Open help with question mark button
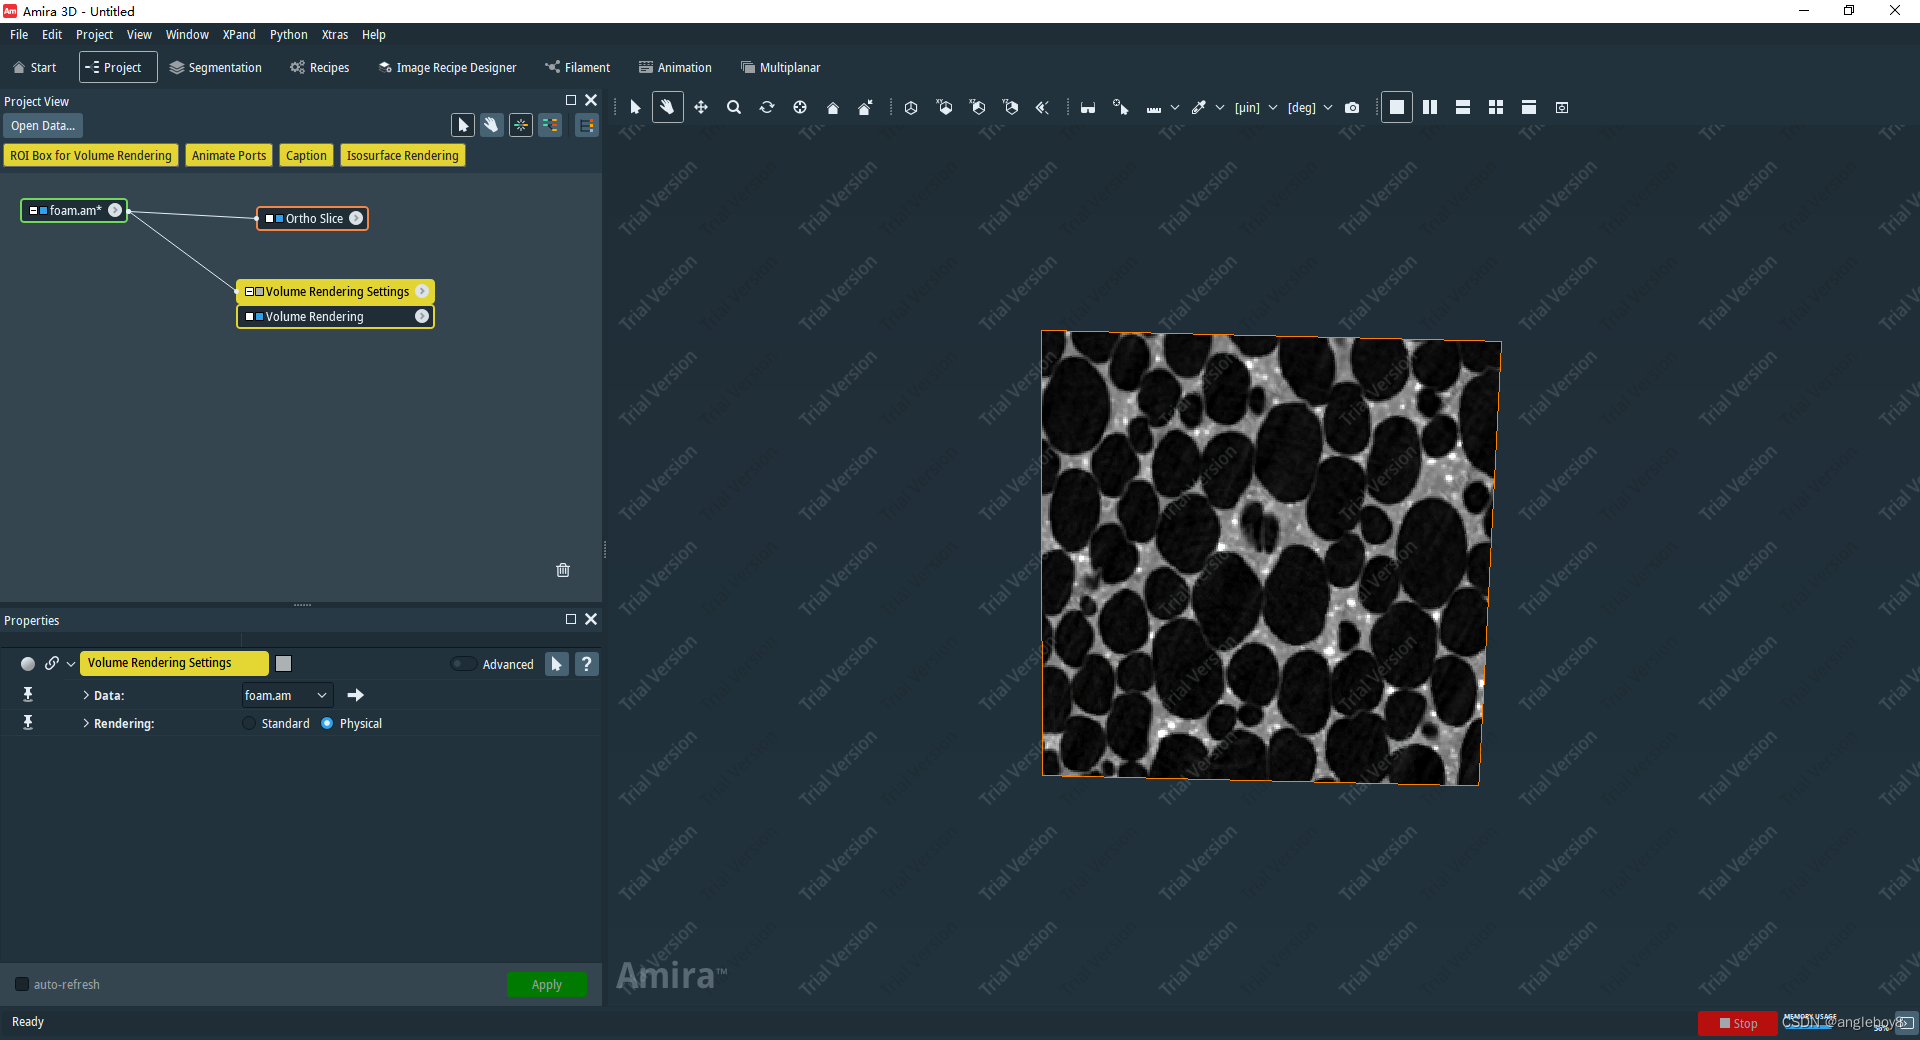 pos(587,664)
